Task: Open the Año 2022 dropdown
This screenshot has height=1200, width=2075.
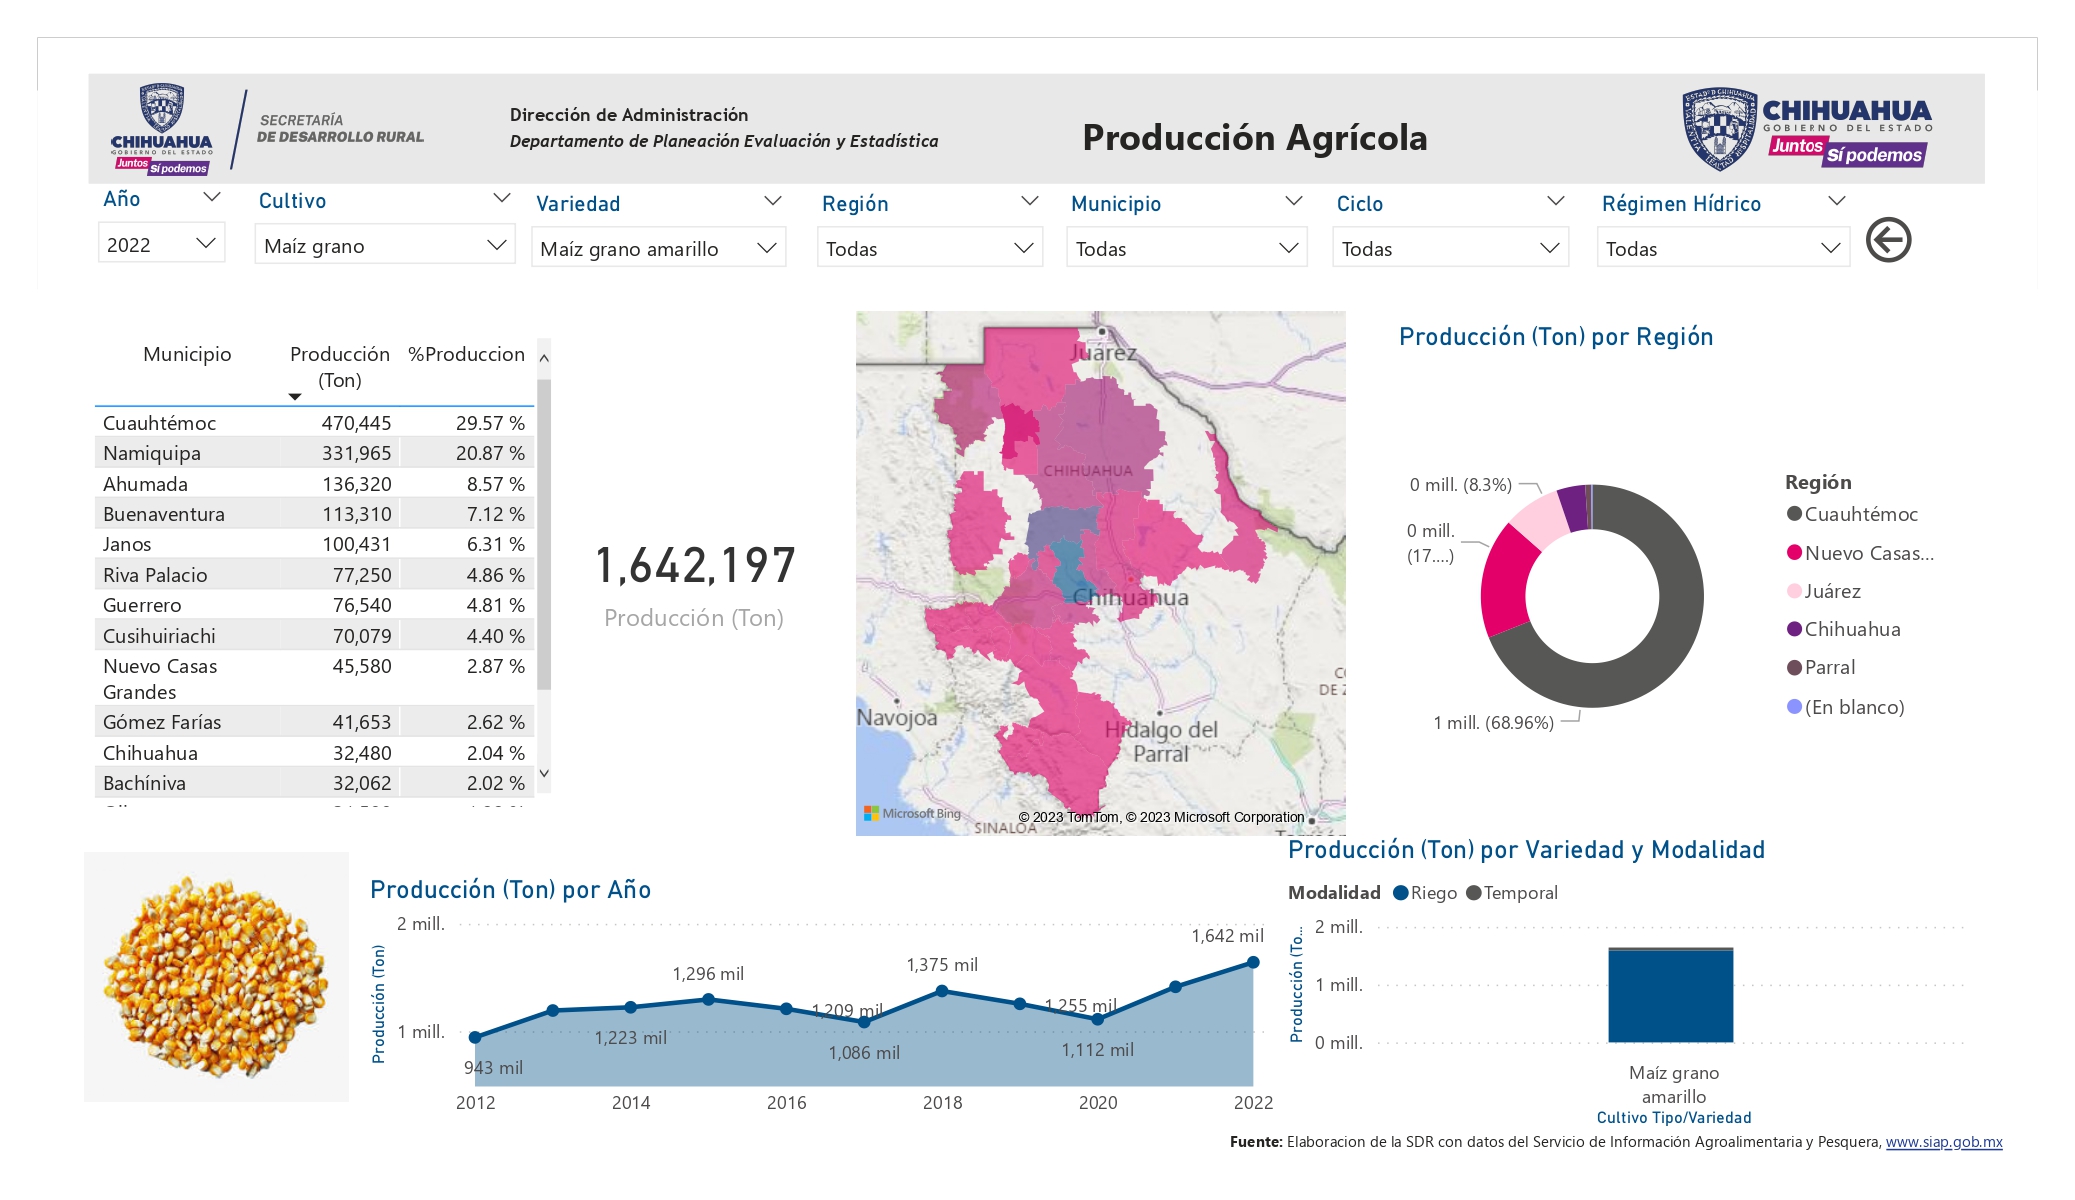Action: coord(161,244)
